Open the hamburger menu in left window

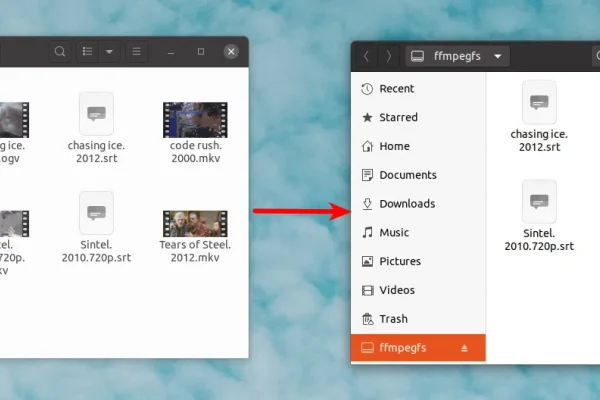137,51
